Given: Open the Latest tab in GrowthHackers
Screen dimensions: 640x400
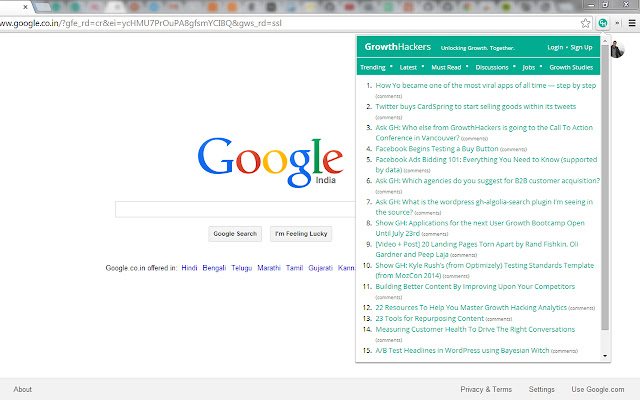Looking at the screenshot, I should pyautogui.click(x=408, y=67).
